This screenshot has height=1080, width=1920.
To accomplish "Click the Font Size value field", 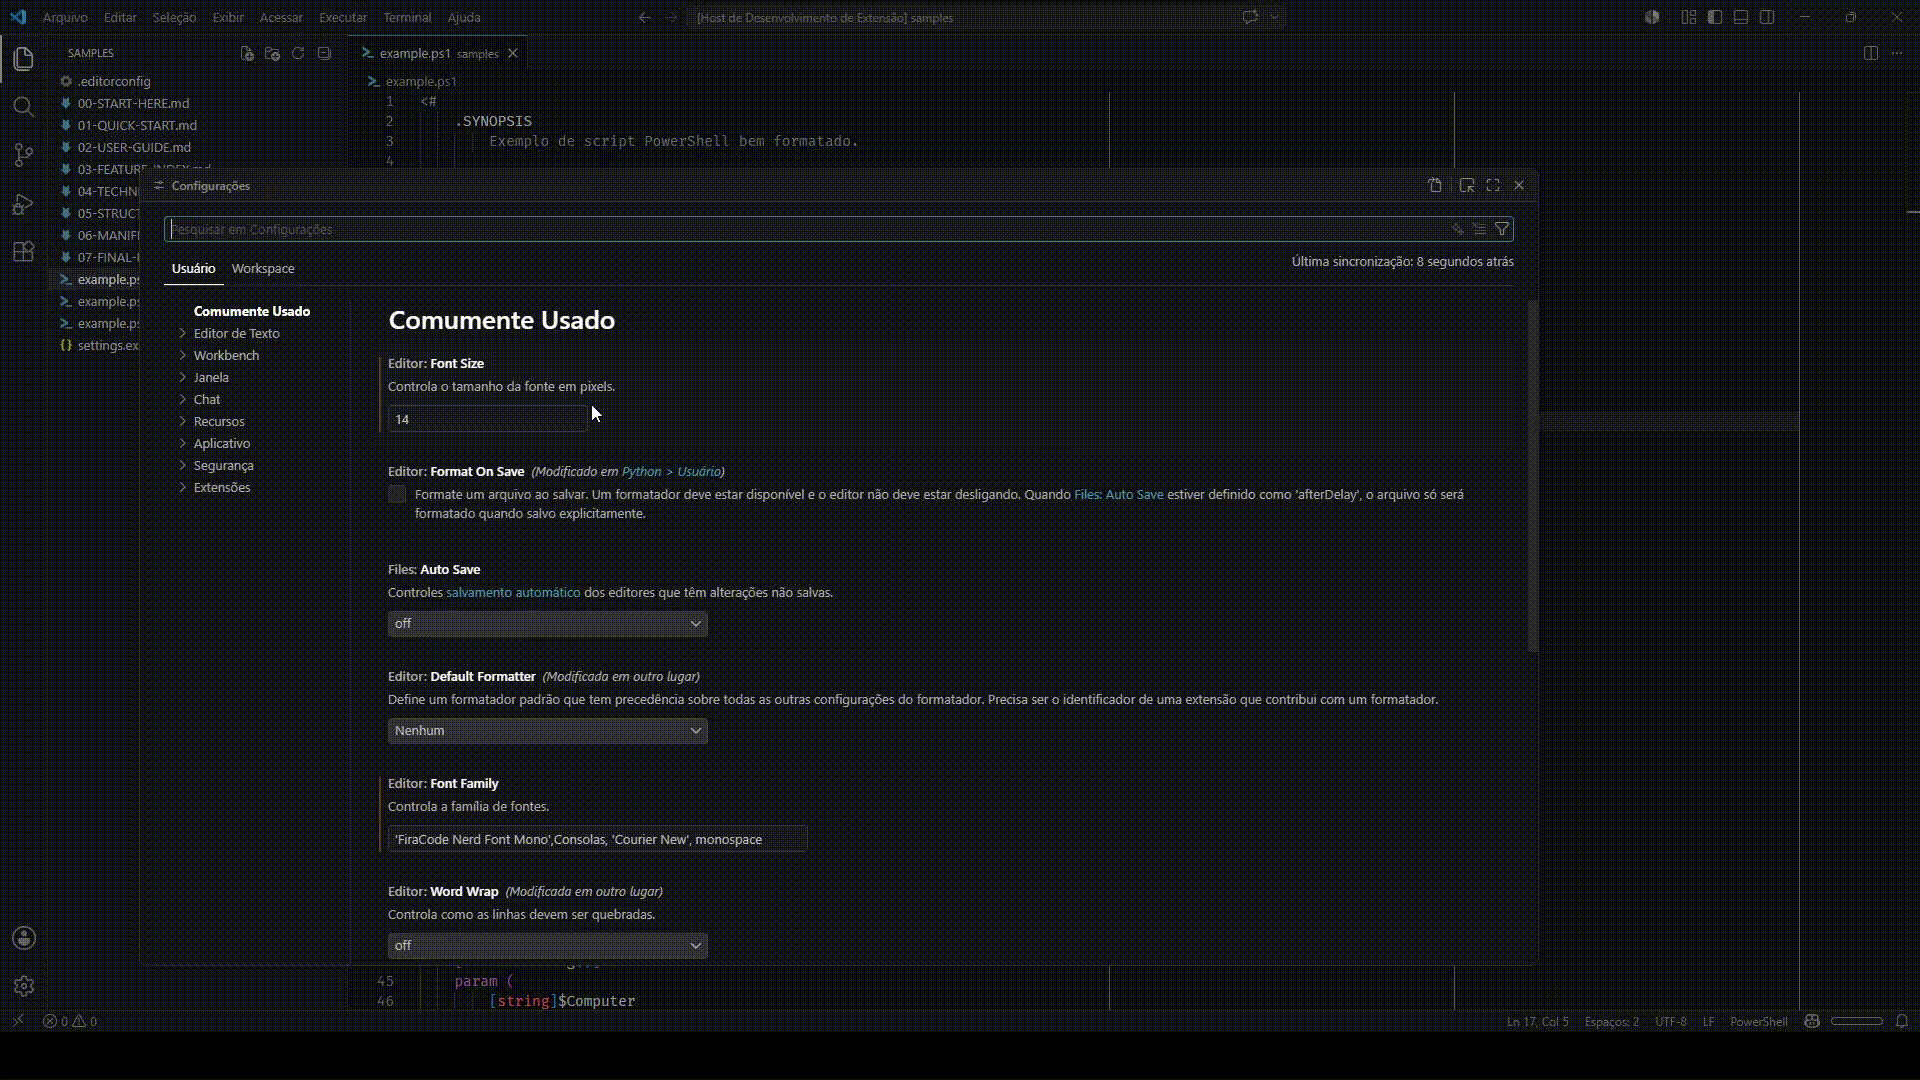I will (487, 419).
